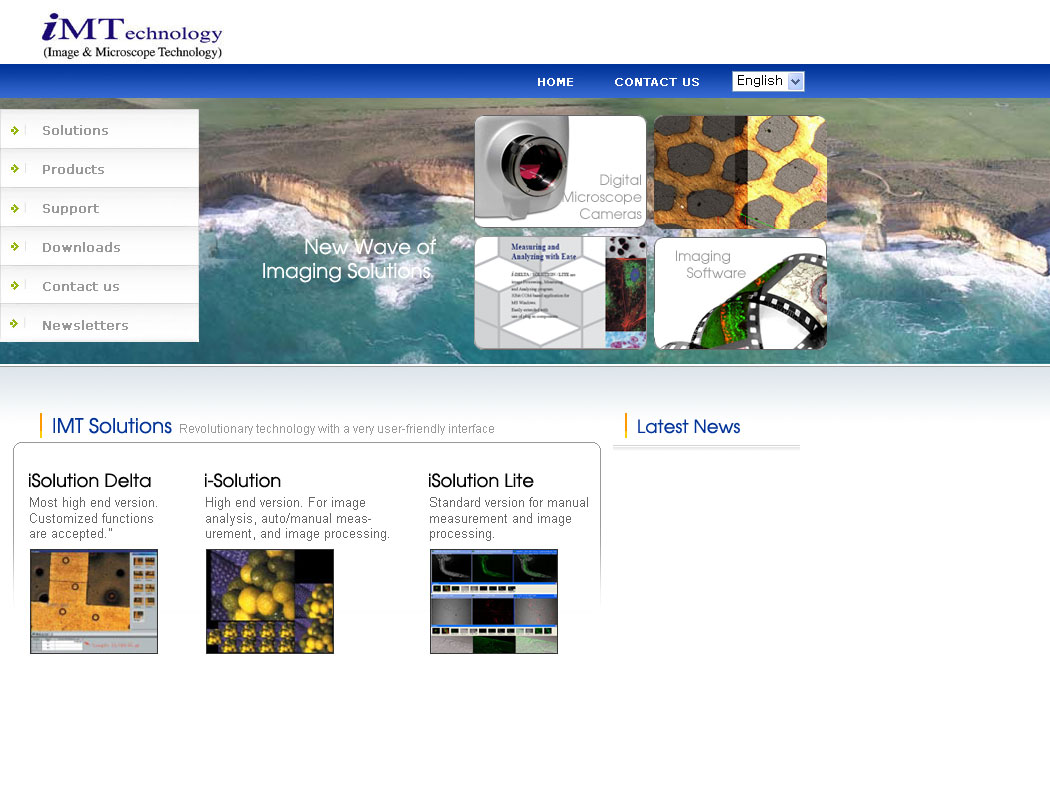Open Solutions in the sidebar menu
Viewport: 1050px width, 800px height.
point(75,131)
